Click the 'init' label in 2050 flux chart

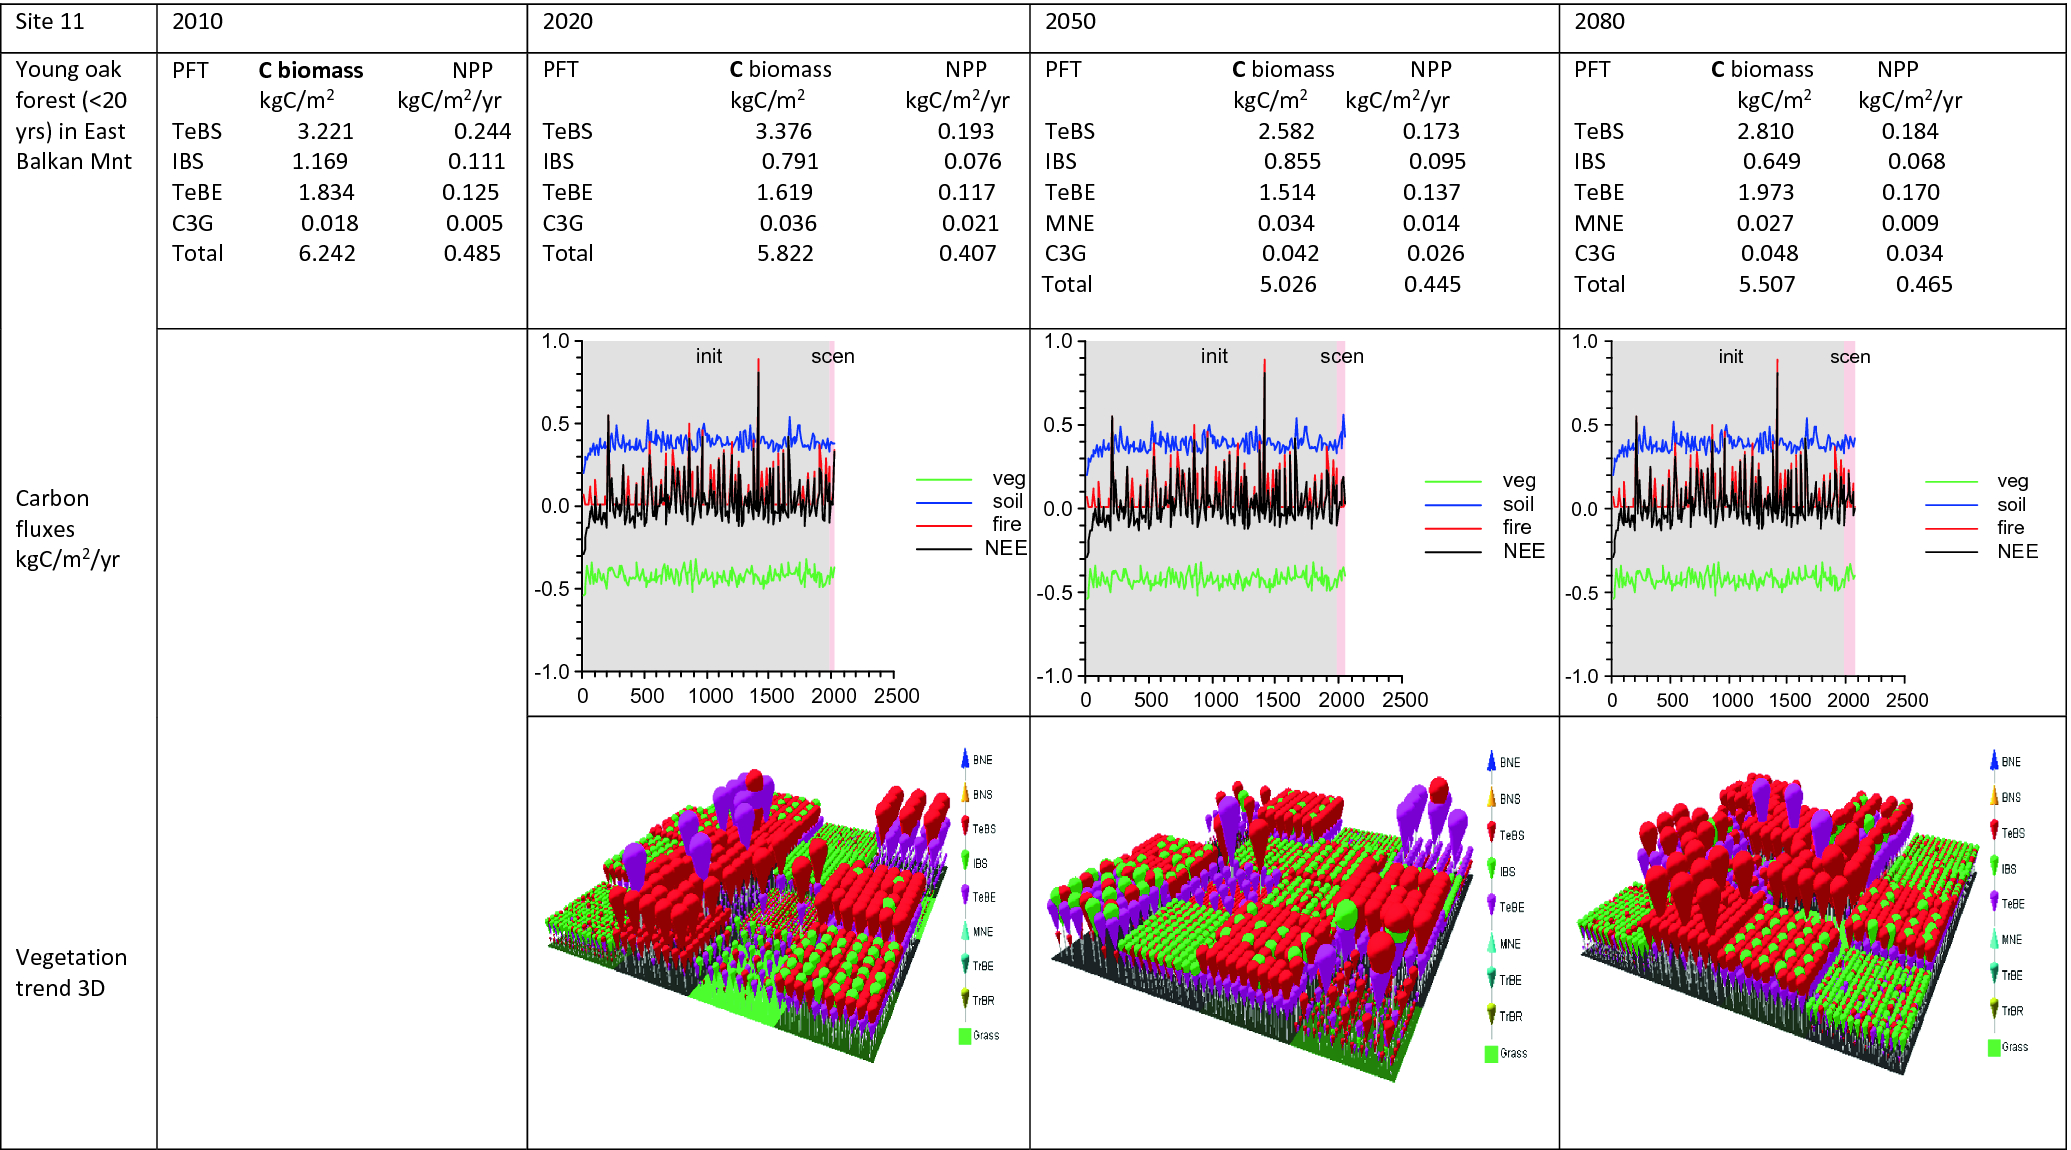coord(1214,356)
